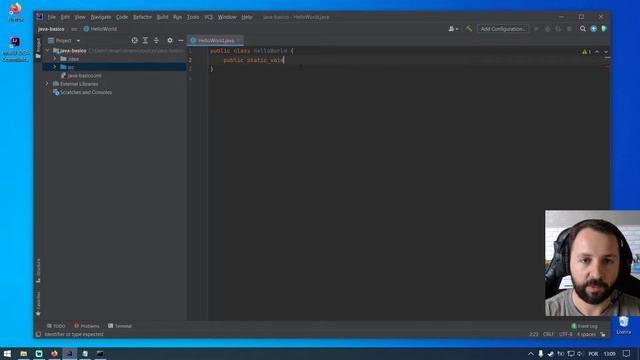The height and width of the screenshot is (360, 640).
Task: Open the Edit menu
Action: pos(65,17)
